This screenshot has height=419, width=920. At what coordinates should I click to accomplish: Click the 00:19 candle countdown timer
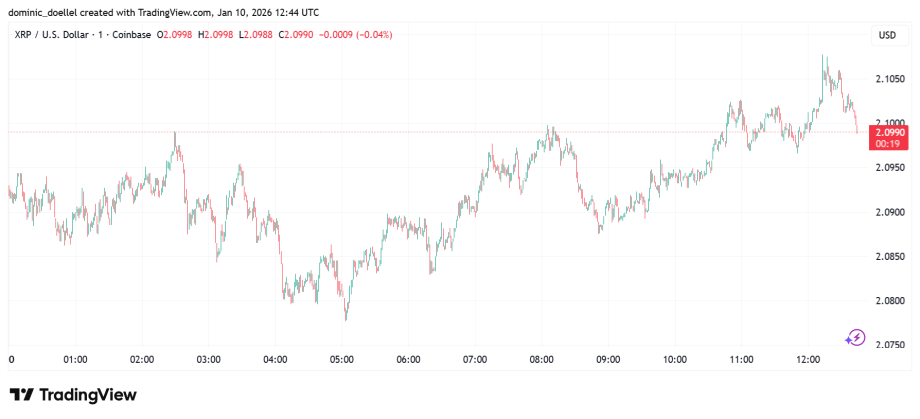pos(889,143)
